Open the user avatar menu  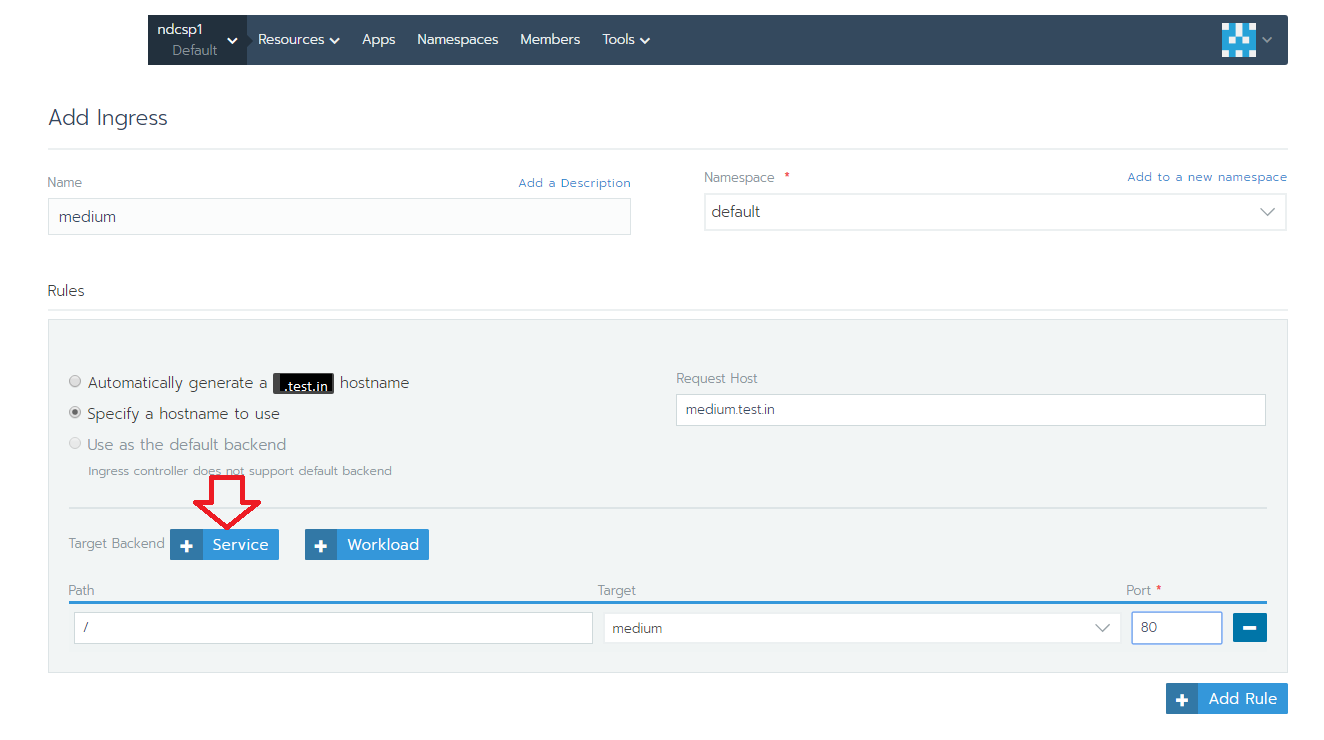pos(1238,40)
